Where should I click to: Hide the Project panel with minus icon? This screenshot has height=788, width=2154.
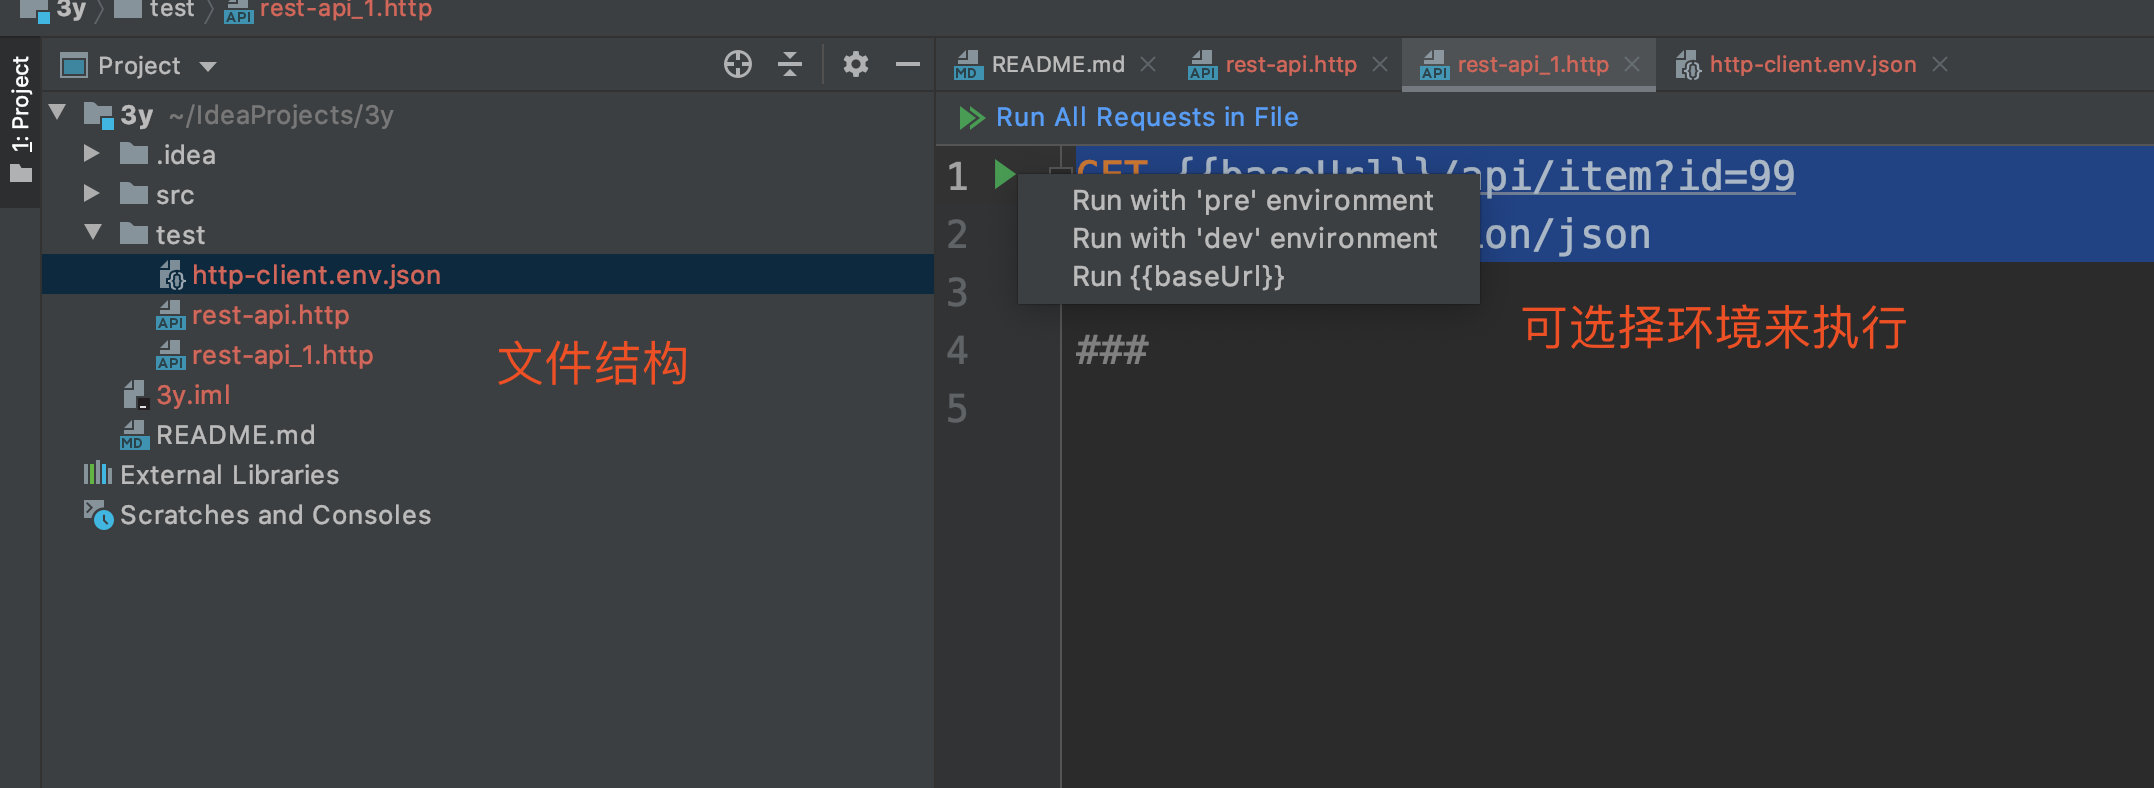coord(907,65)
